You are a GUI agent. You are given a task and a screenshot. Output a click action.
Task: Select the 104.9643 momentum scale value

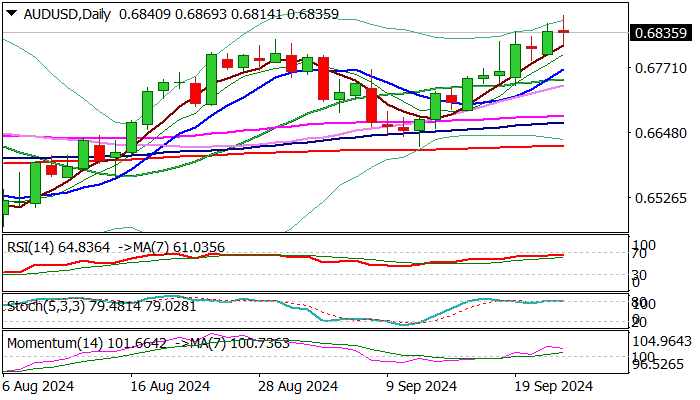tap(662, 342)
